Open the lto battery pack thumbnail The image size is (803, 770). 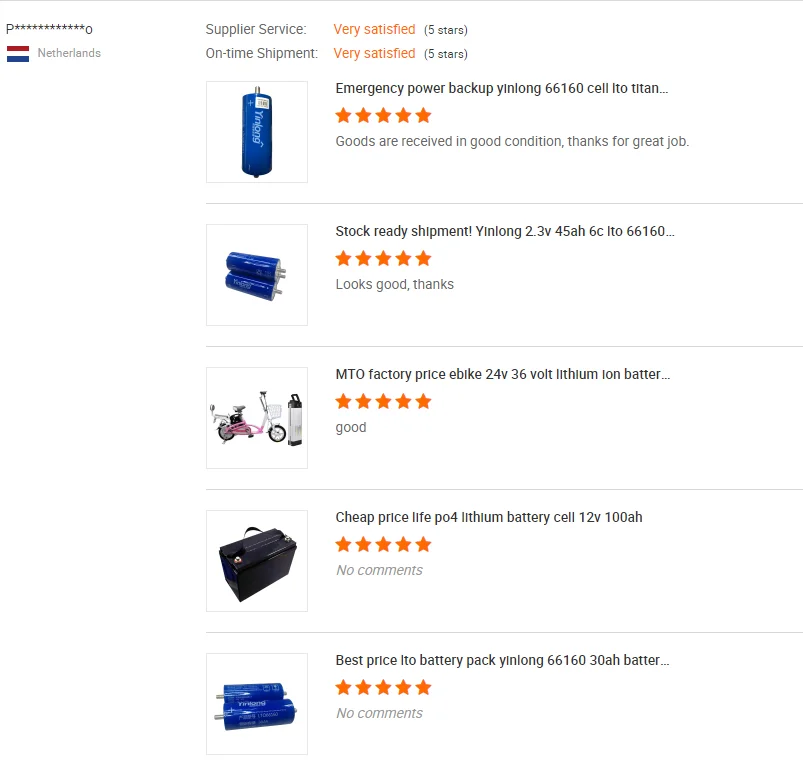(x=257, y=704)
